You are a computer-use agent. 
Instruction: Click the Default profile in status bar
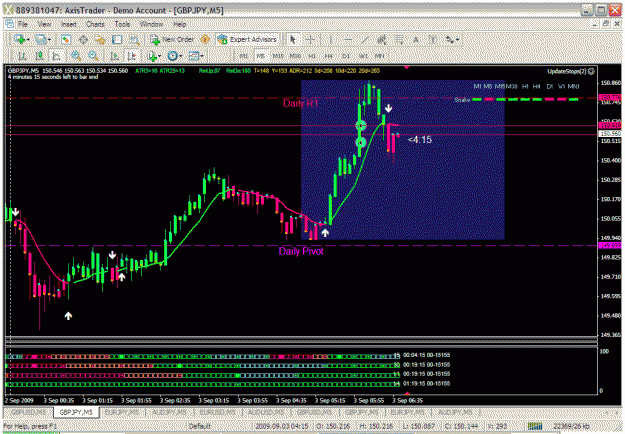point(199,426)
